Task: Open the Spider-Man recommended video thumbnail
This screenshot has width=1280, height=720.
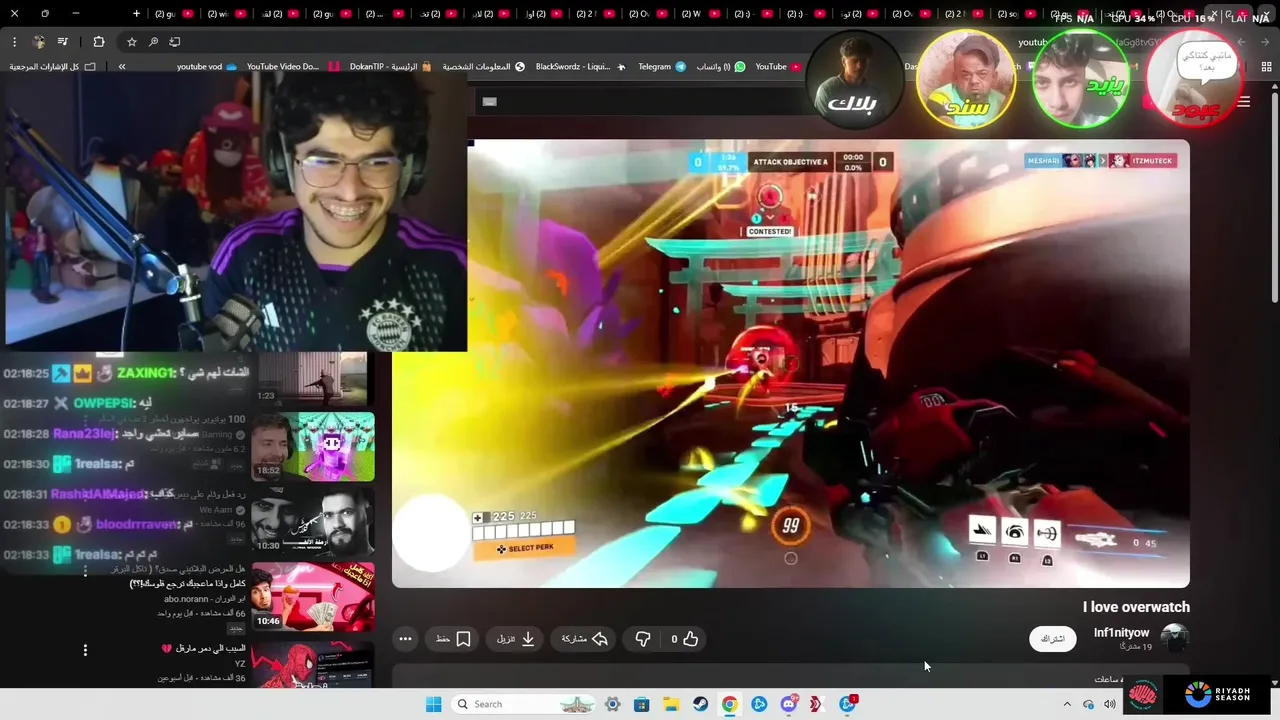Action: [x=313, y=663]
